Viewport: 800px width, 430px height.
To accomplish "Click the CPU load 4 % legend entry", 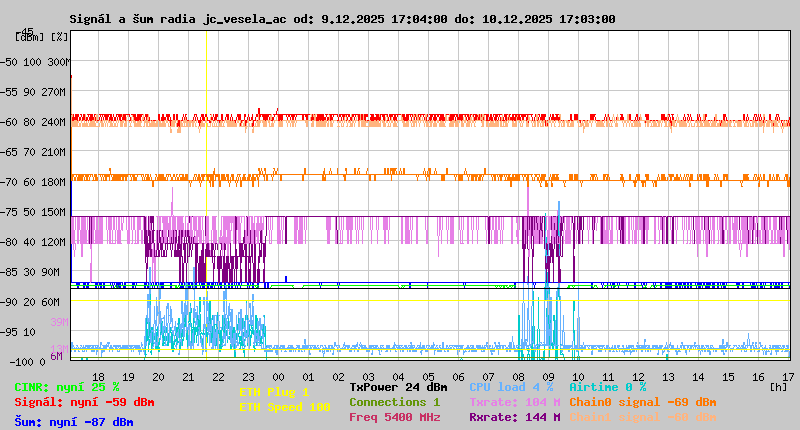I will point(511,387).
